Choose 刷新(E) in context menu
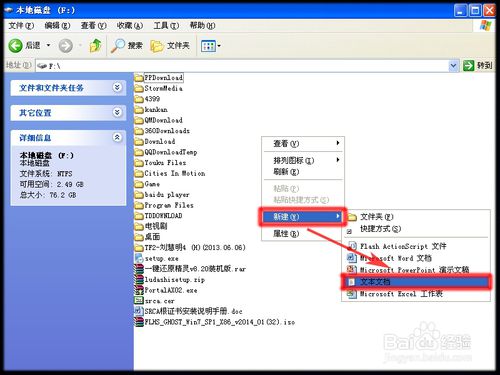Screen dimensions: 500x375 click(303, 172)
